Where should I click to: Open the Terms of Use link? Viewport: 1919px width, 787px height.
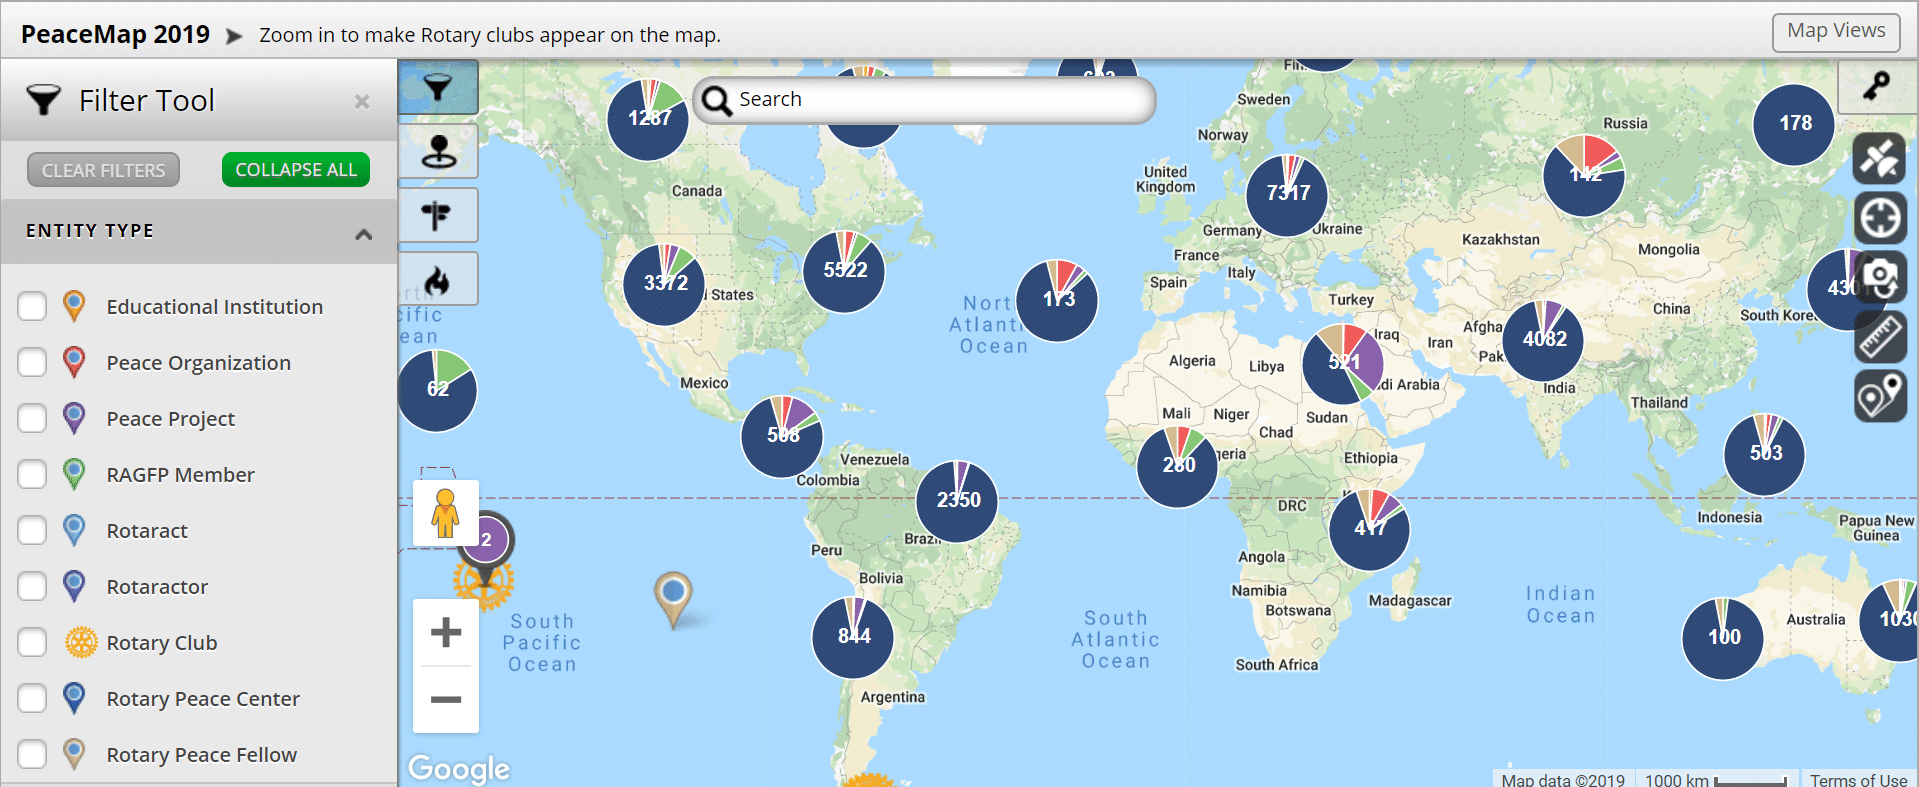click(1858, 779)
